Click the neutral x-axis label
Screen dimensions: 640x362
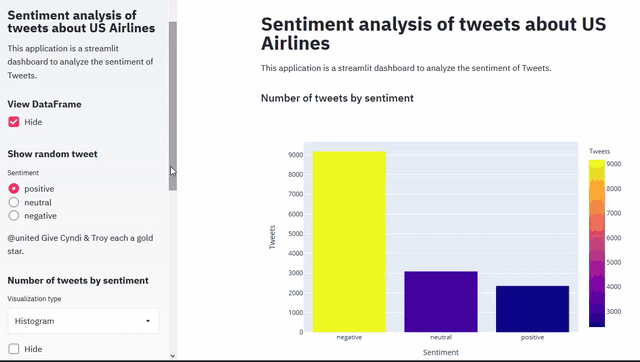pos(441,337)
